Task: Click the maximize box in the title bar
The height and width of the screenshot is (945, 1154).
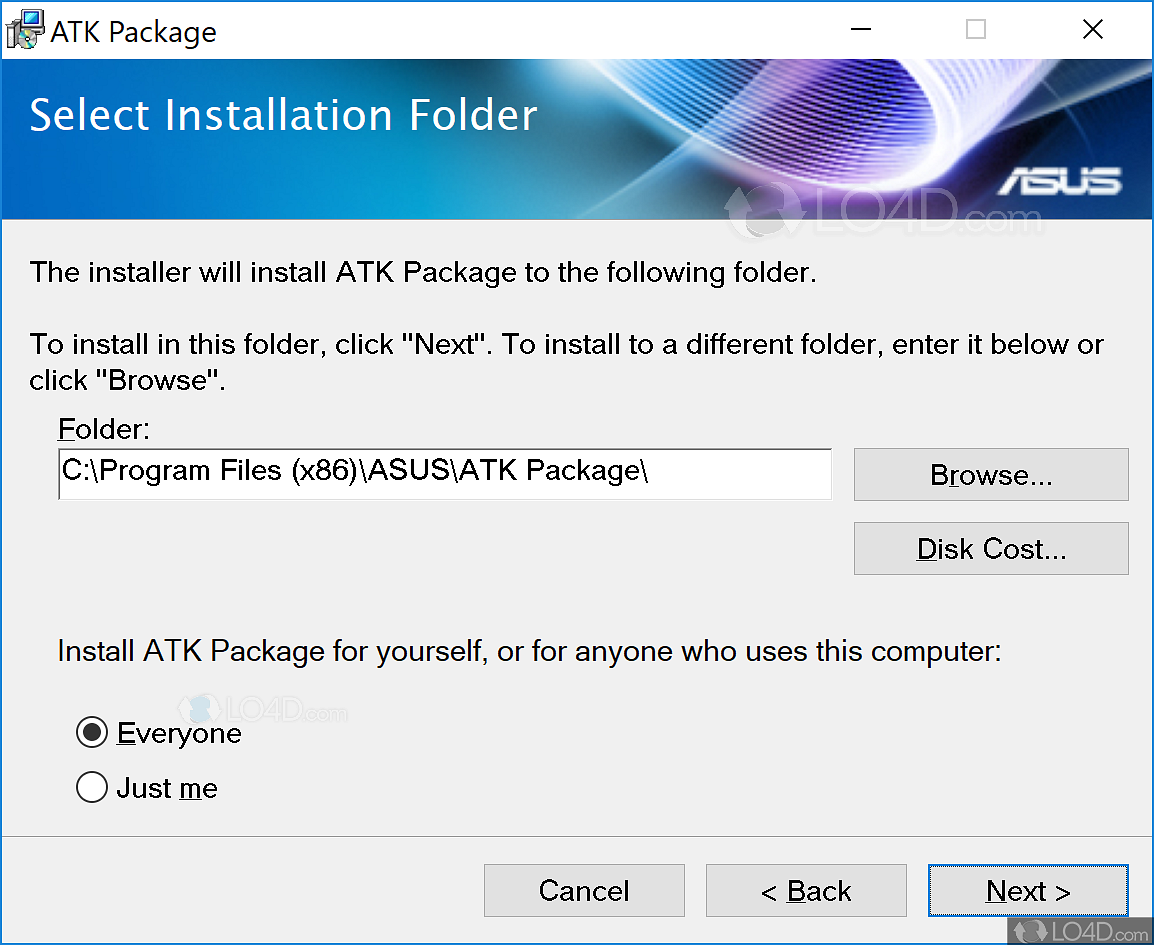Action: (x=976, y=30)
